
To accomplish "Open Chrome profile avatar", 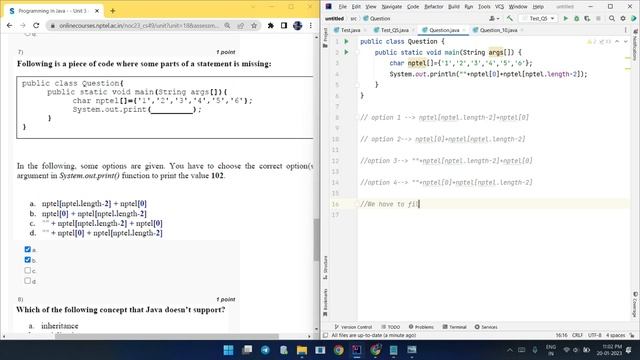I will click(x=298, y=25).
